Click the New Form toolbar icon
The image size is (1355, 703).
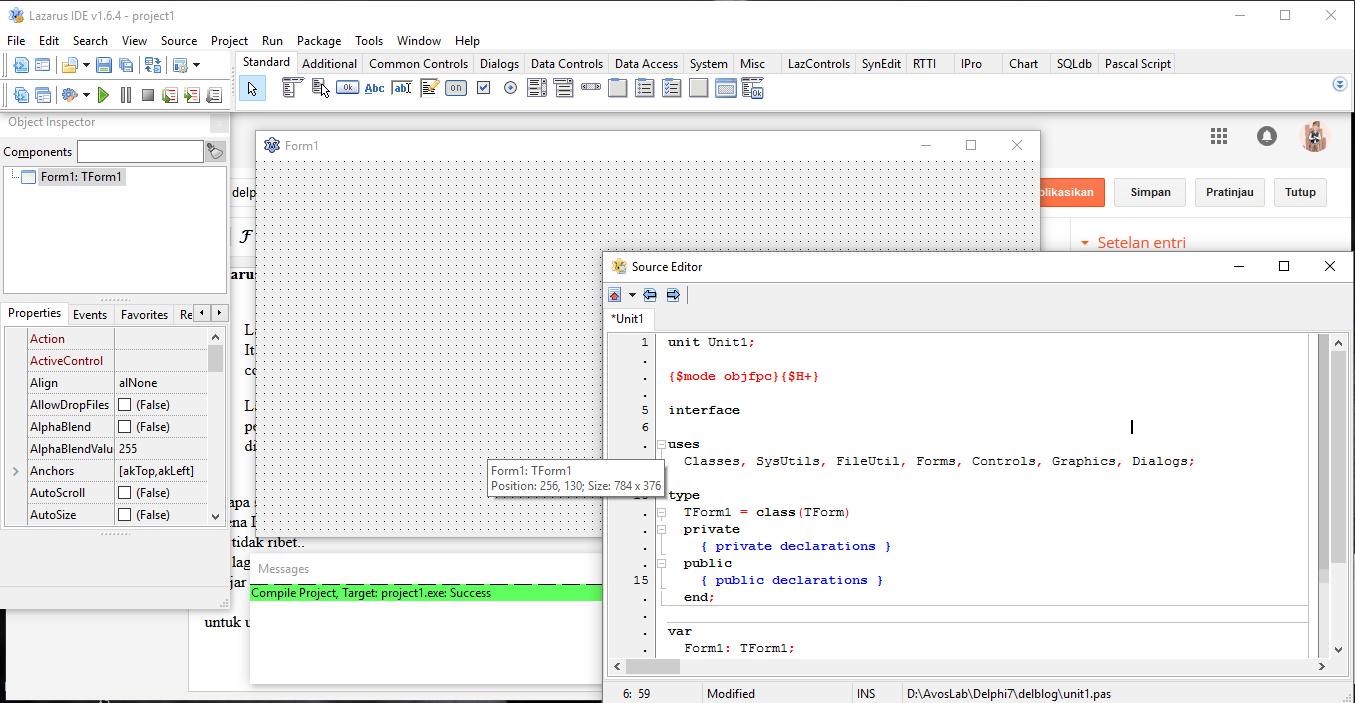42,65
